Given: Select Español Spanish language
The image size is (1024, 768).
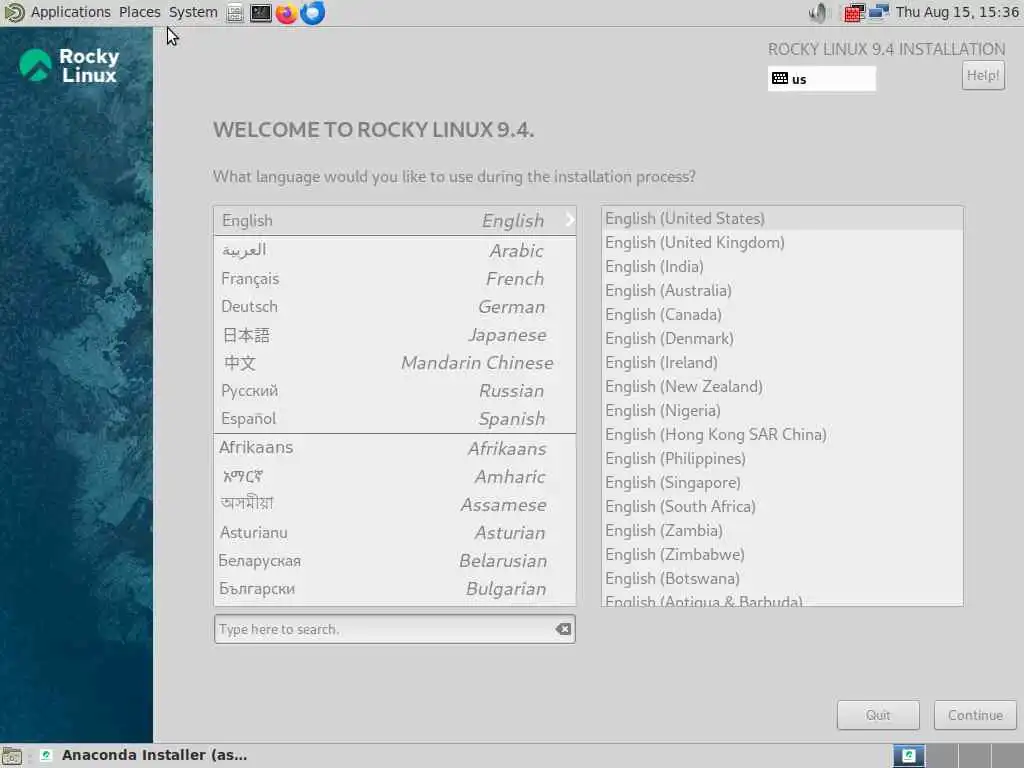Looking at the screenshot, I should click(x=394, y=419).
